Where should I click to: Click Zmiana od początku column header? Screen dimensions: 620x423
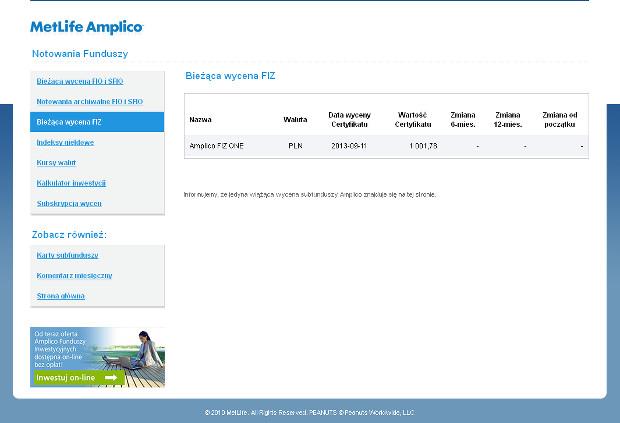560,119
